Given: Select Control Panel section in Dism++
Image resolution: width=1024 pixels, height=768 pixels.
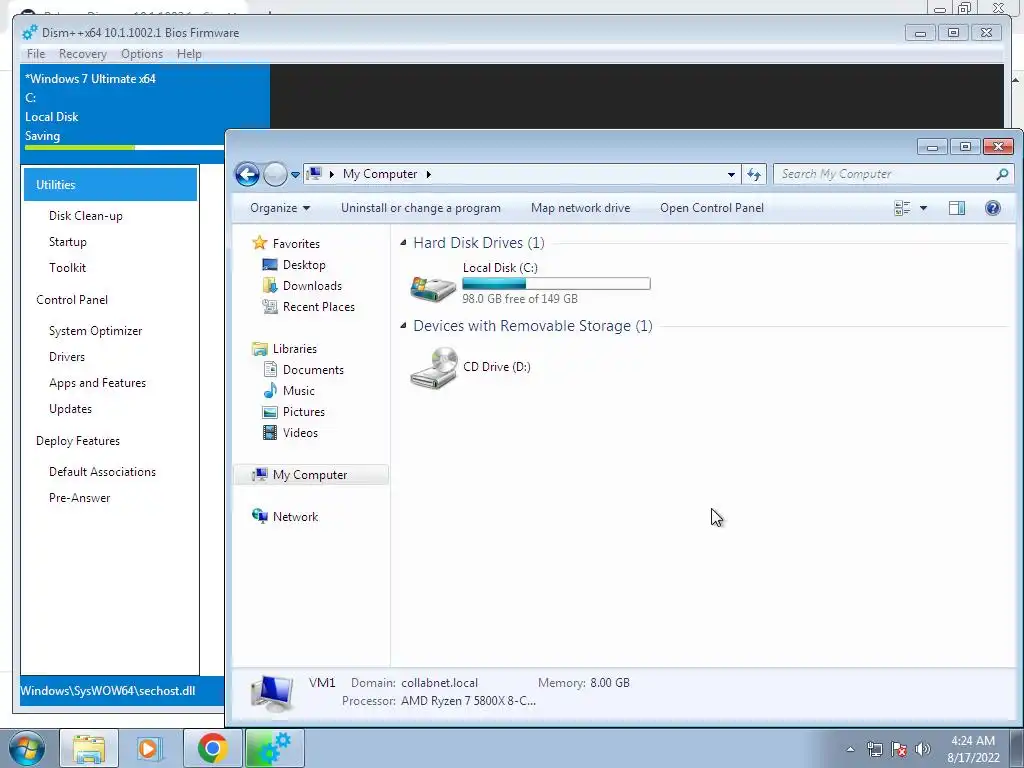Looking at the screenshot, I should 72,300.
